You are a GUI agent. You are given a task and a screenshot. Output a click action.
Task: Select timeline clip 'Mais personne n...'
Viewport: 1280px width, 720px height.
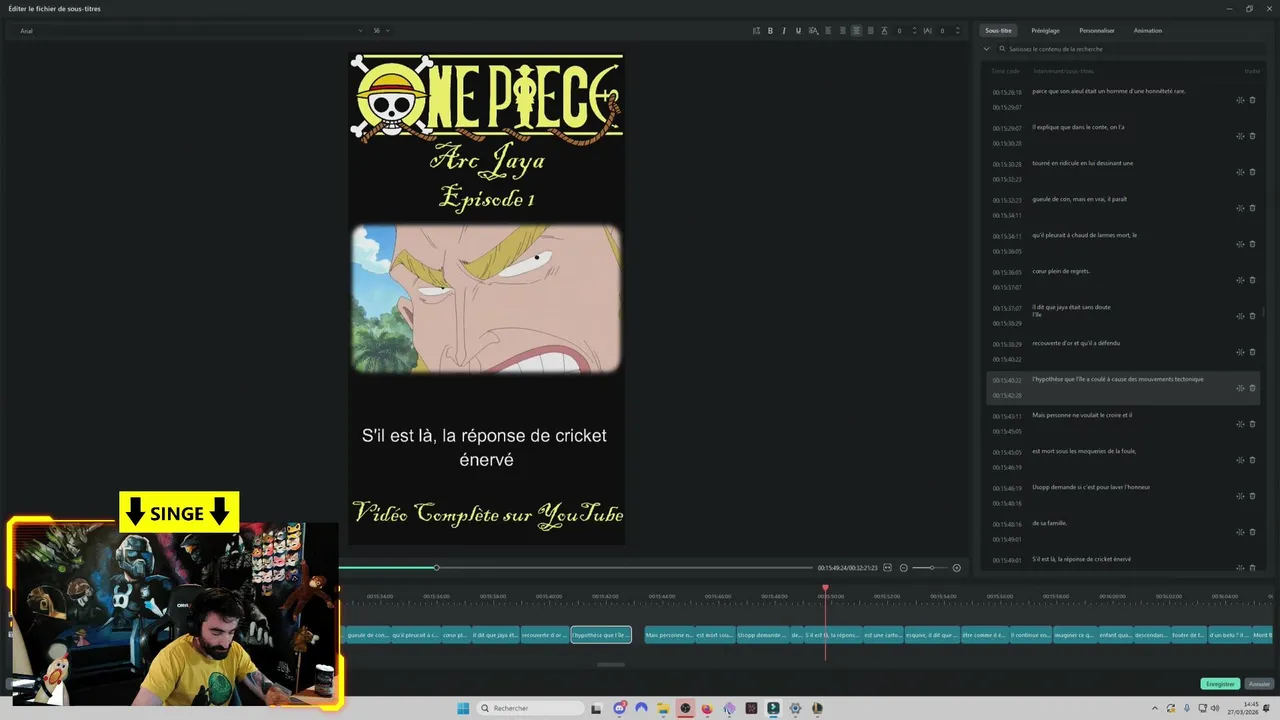[x=670, y=635]
